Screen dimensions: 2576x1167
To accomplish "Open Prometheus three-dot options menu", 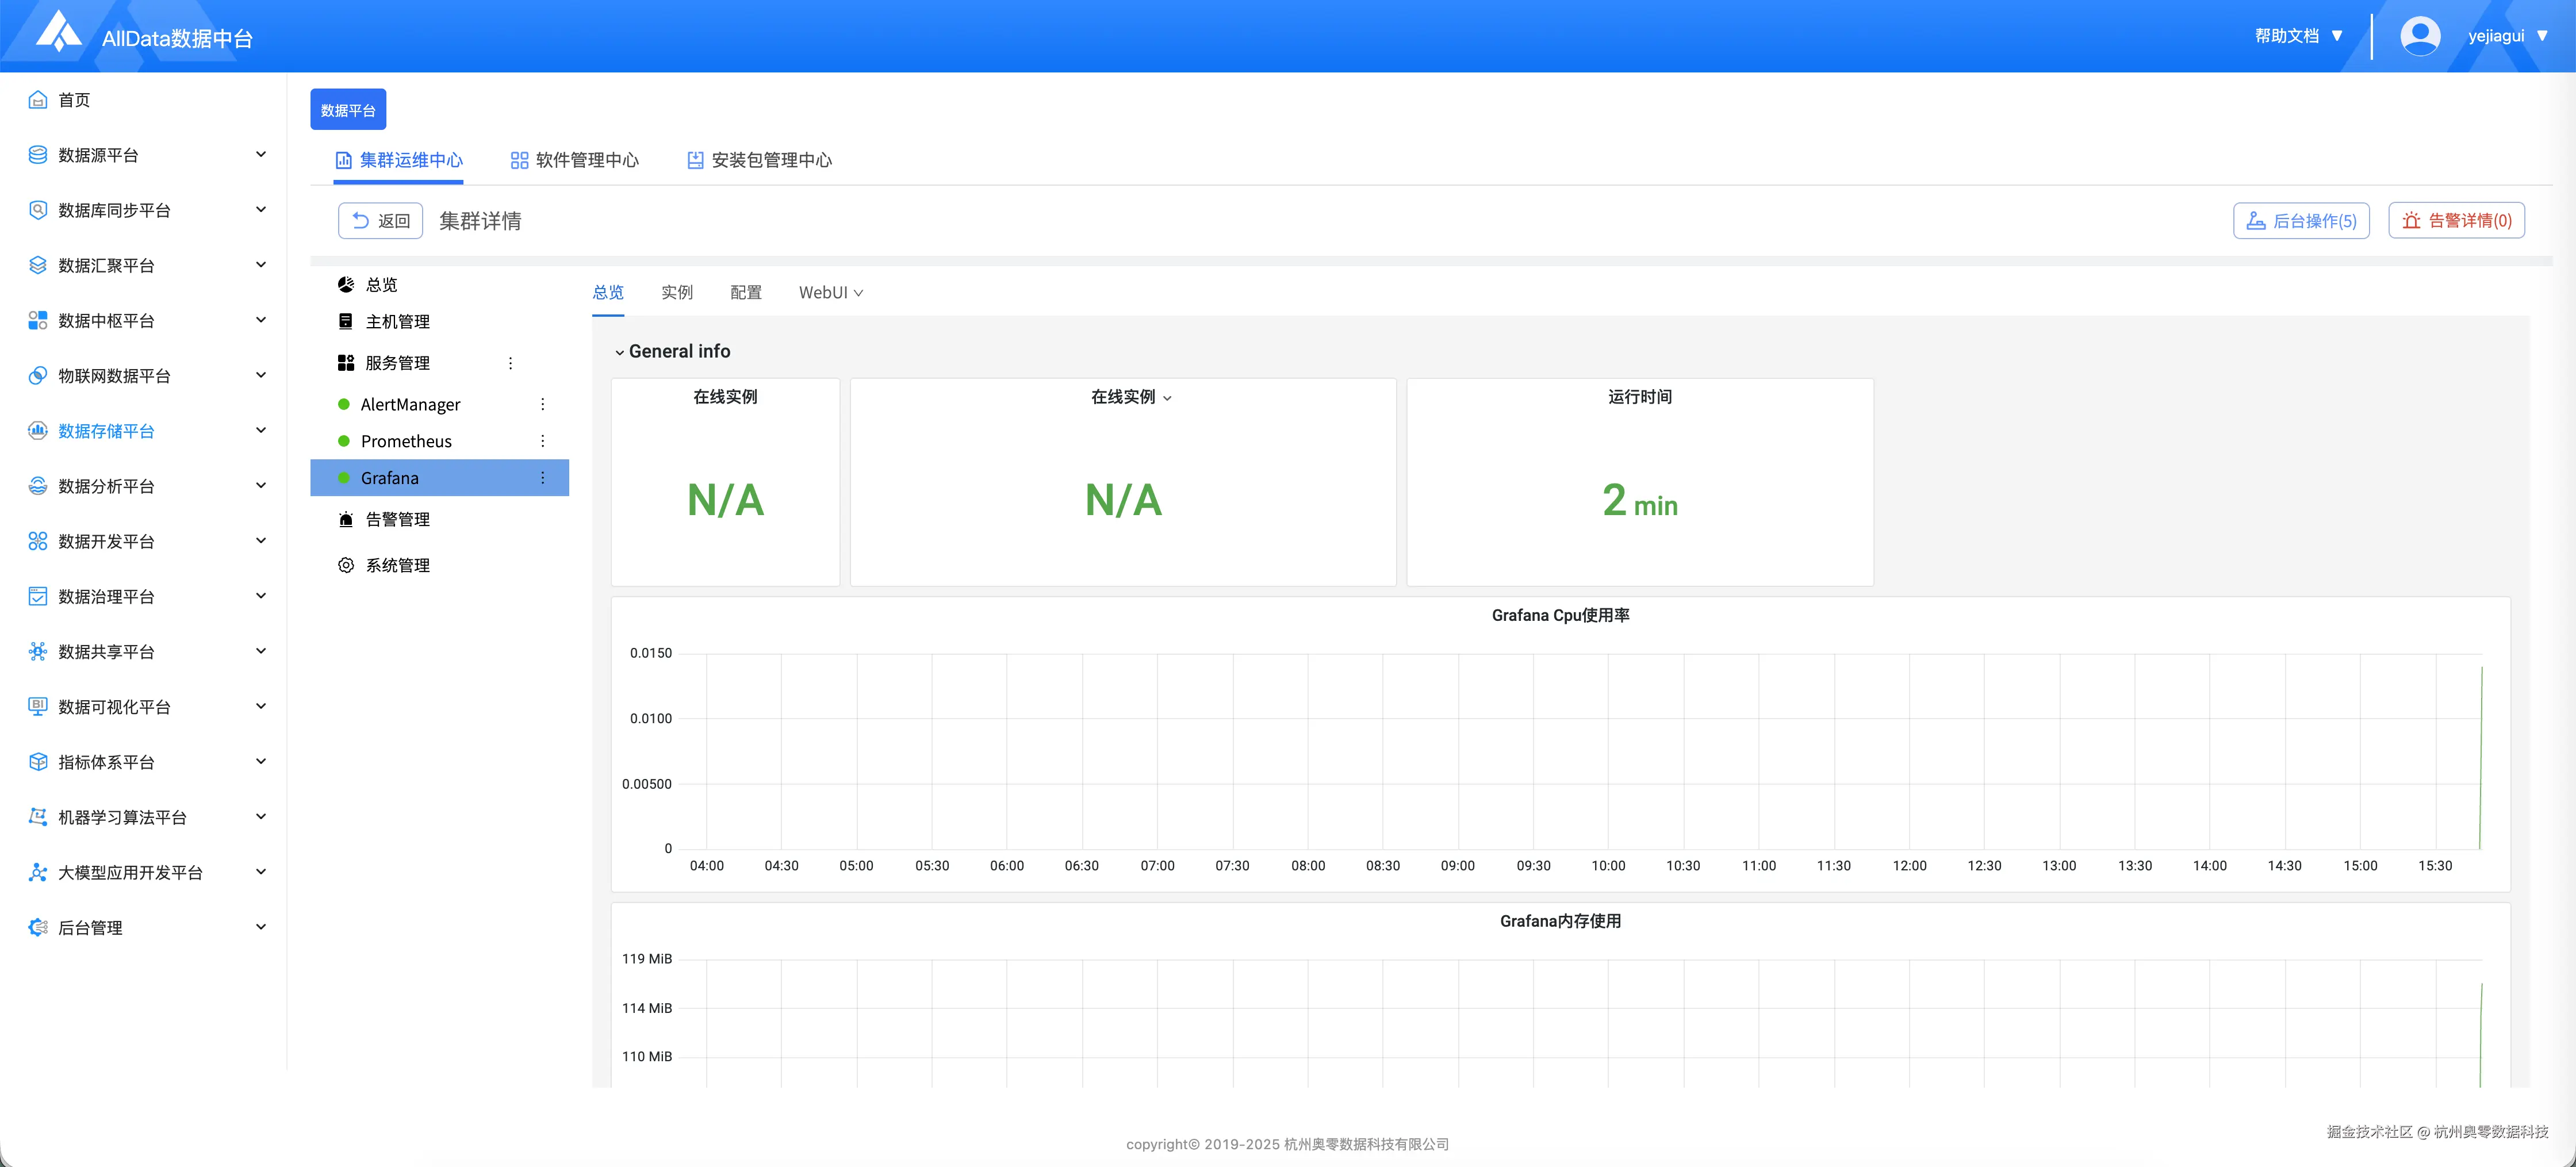I will click(x=543, y=441).
